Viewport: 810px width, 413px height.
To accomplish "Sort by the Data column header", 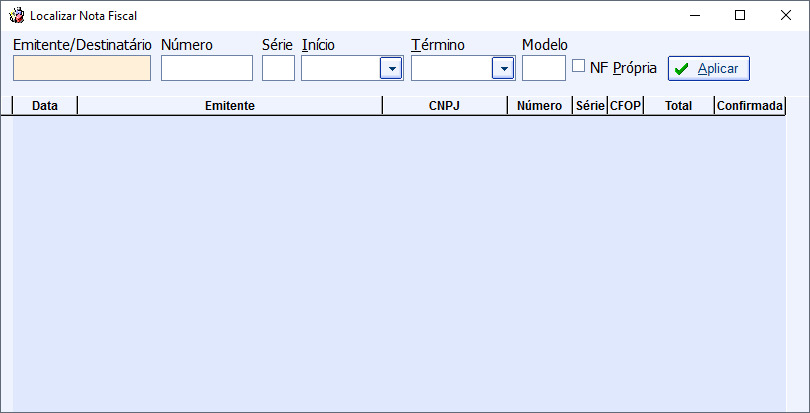I will pos(45,105).
